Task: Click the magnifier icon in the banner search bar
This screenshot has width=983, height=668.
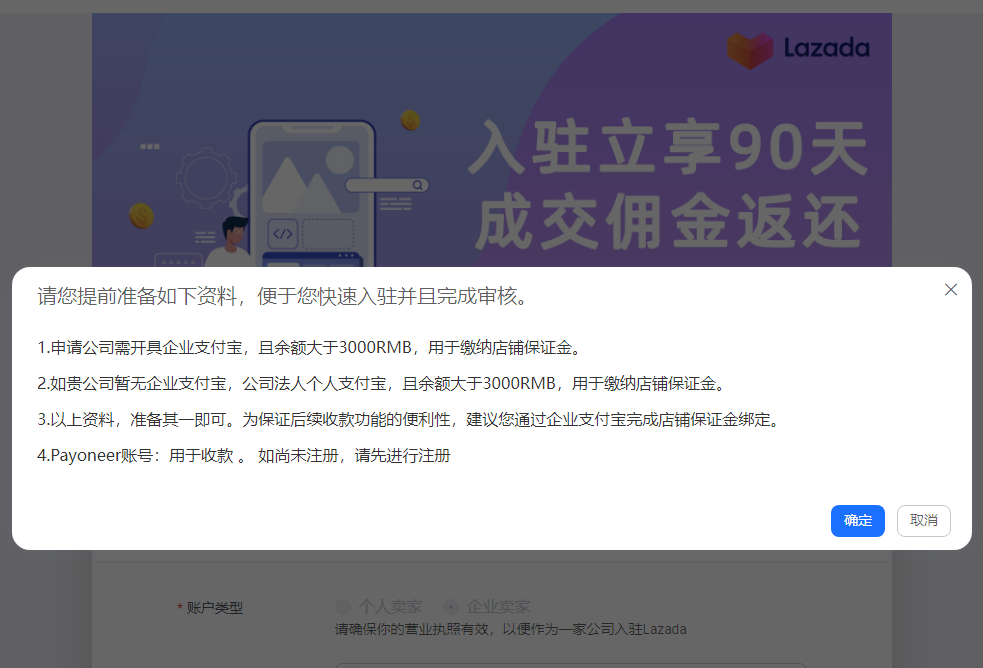Action: 417,185
